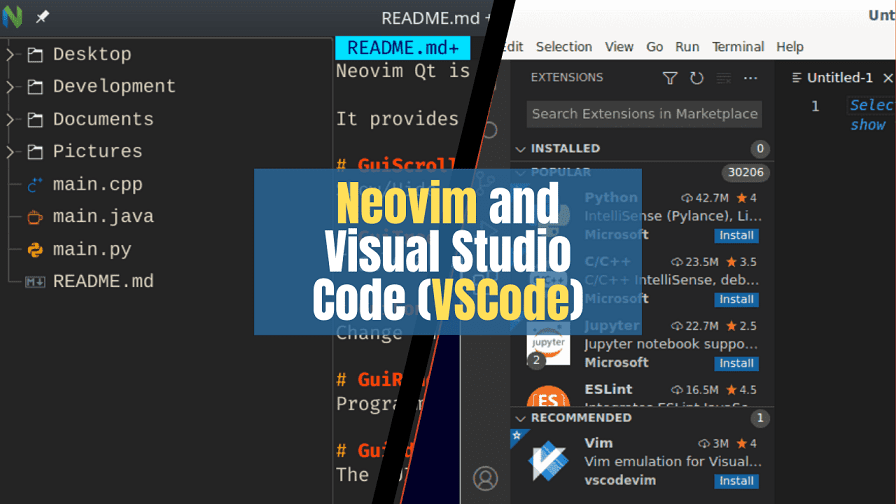896x504 pixels.
Task: Expand the Pictures folder chevron
Action: 10,152
